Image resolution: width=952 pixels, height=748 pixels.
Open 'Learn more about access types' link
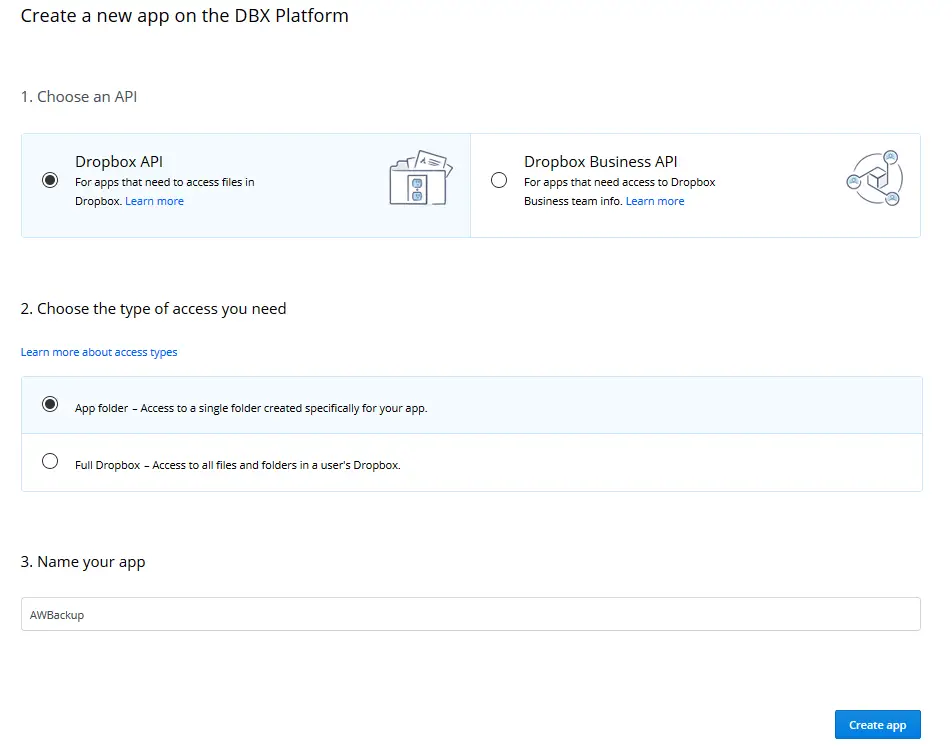pyautogui.click(x=99, y=352)
